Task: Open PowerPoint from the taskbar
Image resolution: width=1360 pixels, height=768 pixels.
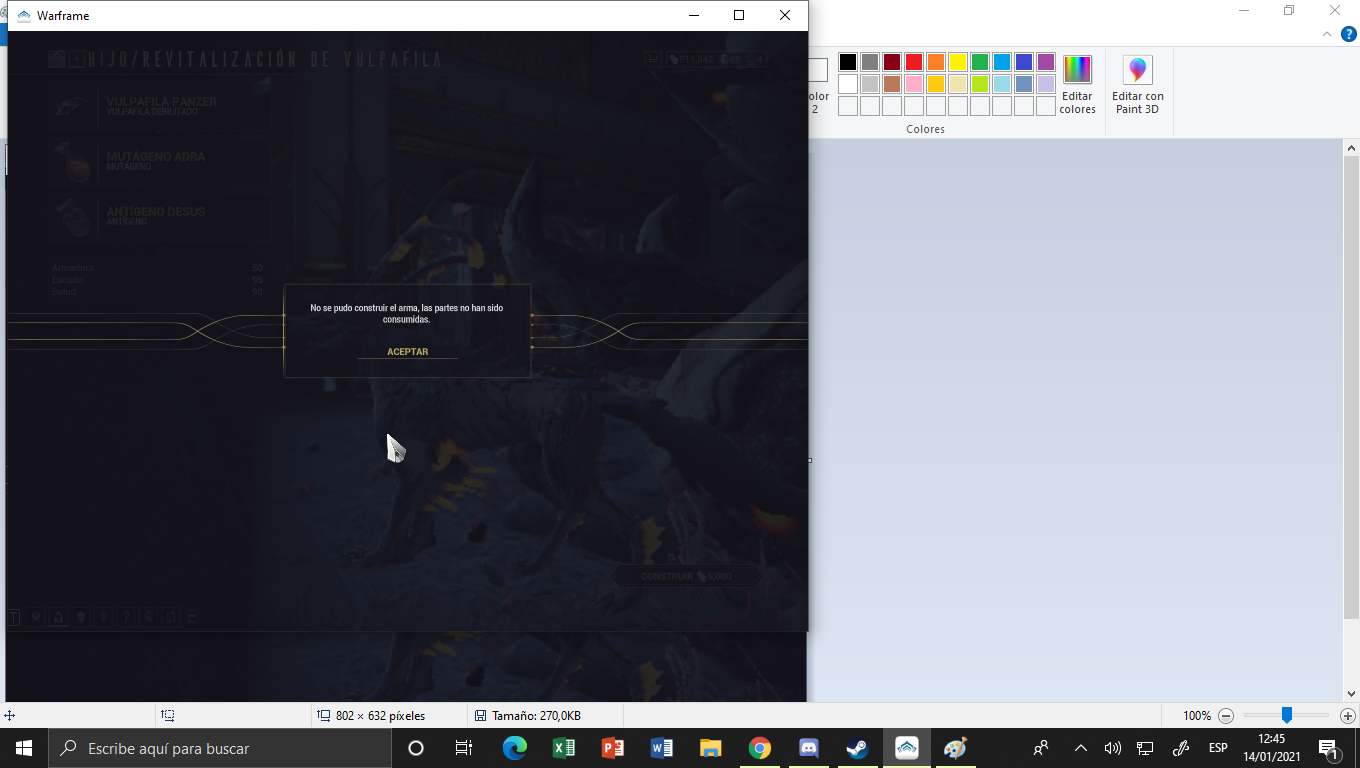Action: 613,748
